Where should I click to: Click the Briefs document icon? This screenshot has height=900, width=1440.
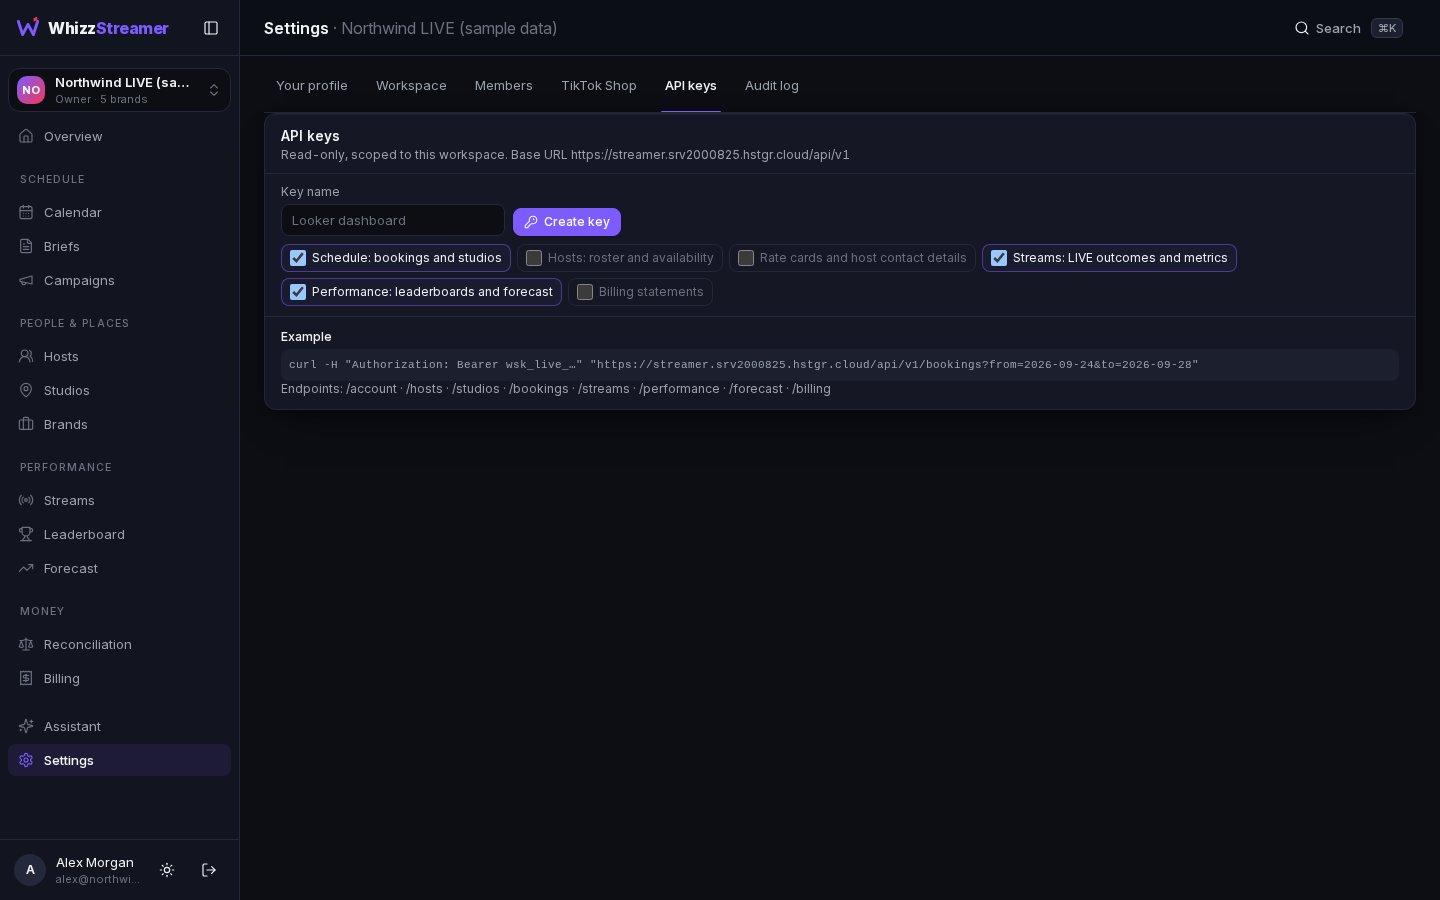(26, 246)
